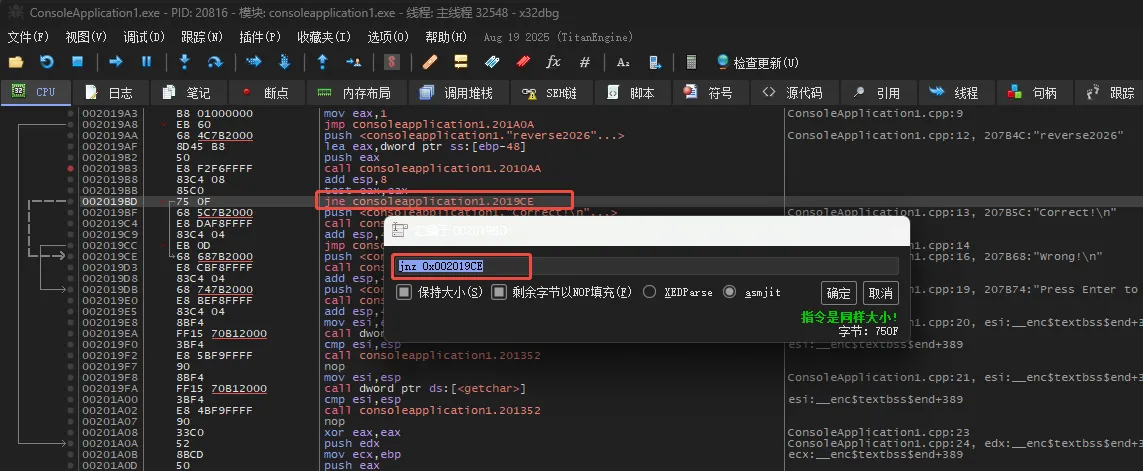Click bytes 68 4C7B2000 at 002019AA
The width and height of the screenshot is (1143, 471).
point(214,136)
